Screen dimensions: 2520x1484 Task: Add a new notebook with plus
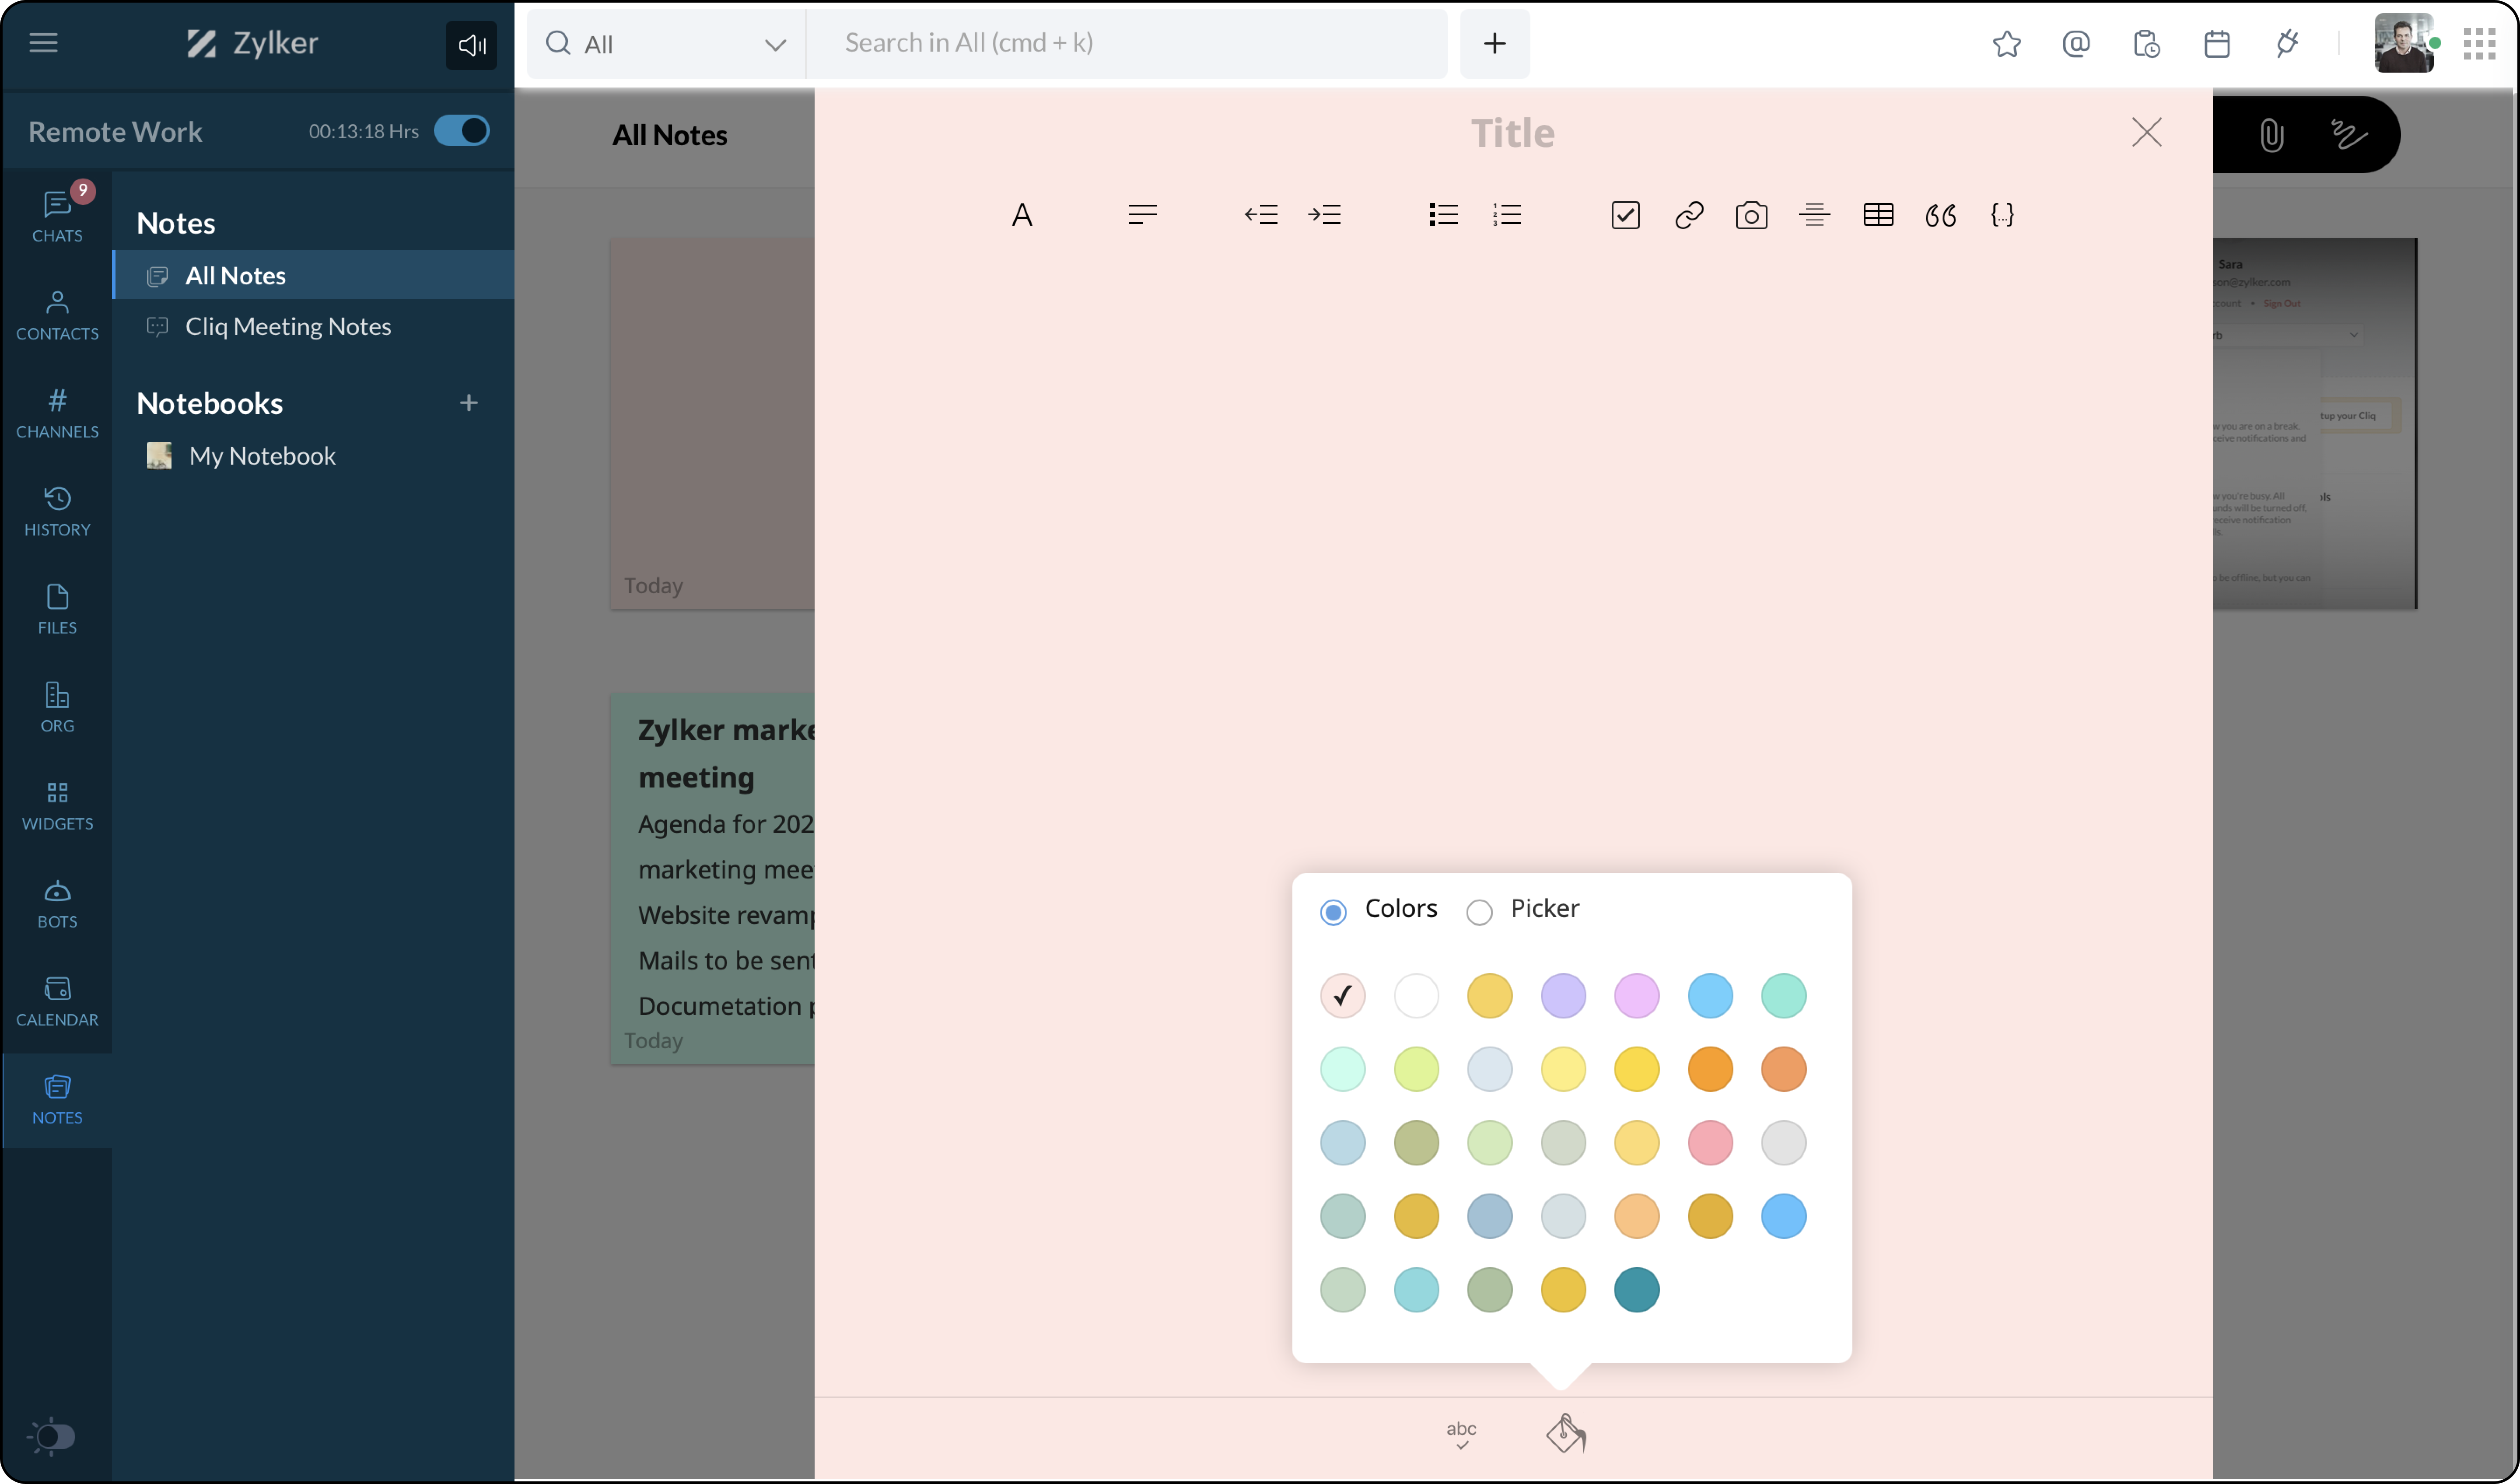click(x=469, y=403)
